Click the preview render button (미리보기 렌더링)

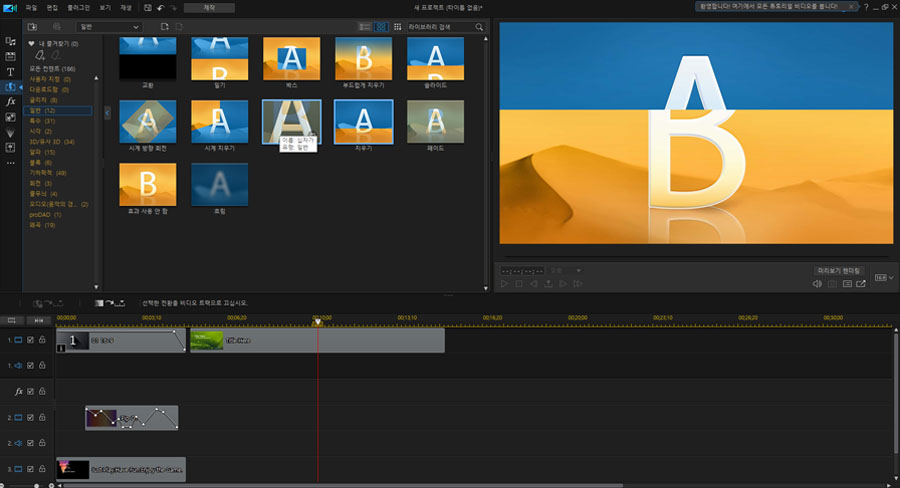coord(839,270)
